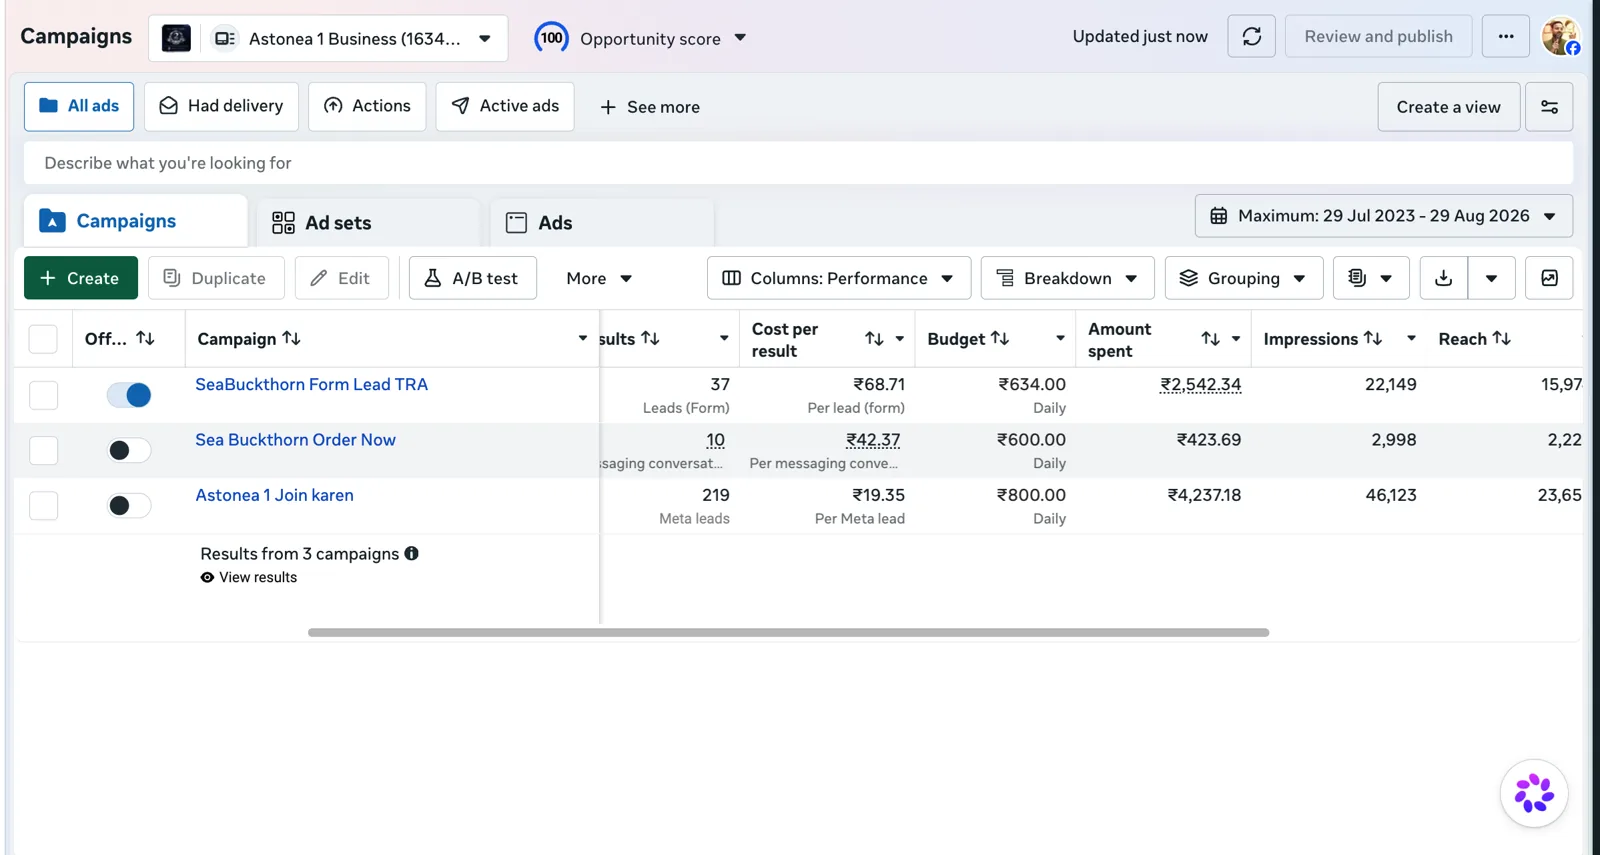This screenshot has width=1600, height=855.
Task: Click the Meta AI assistant bubble
Action: coord(1533,793)
